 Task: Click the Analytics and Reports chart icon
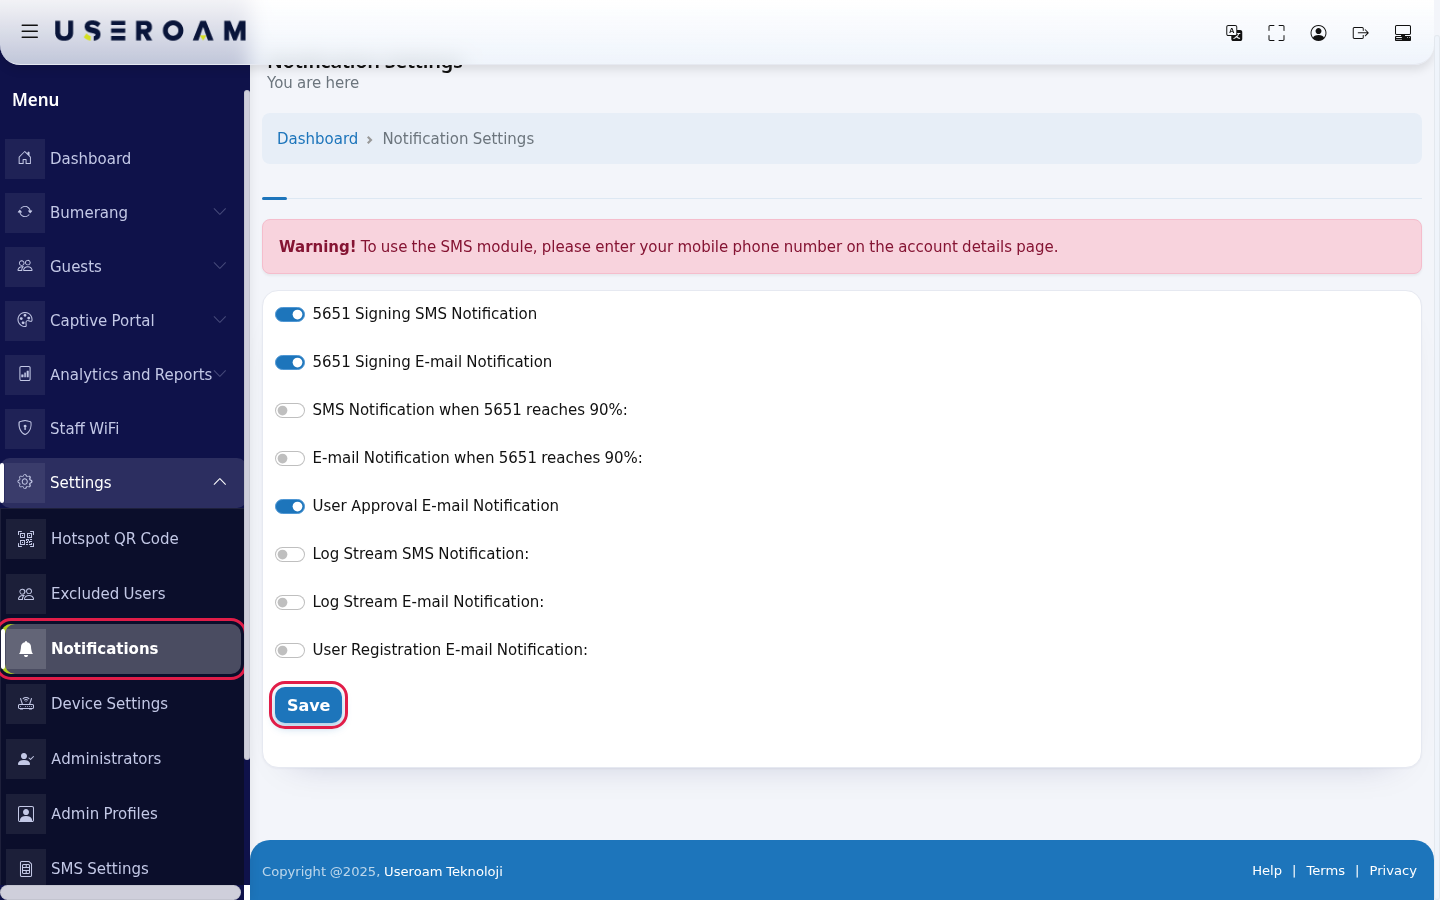25,374
